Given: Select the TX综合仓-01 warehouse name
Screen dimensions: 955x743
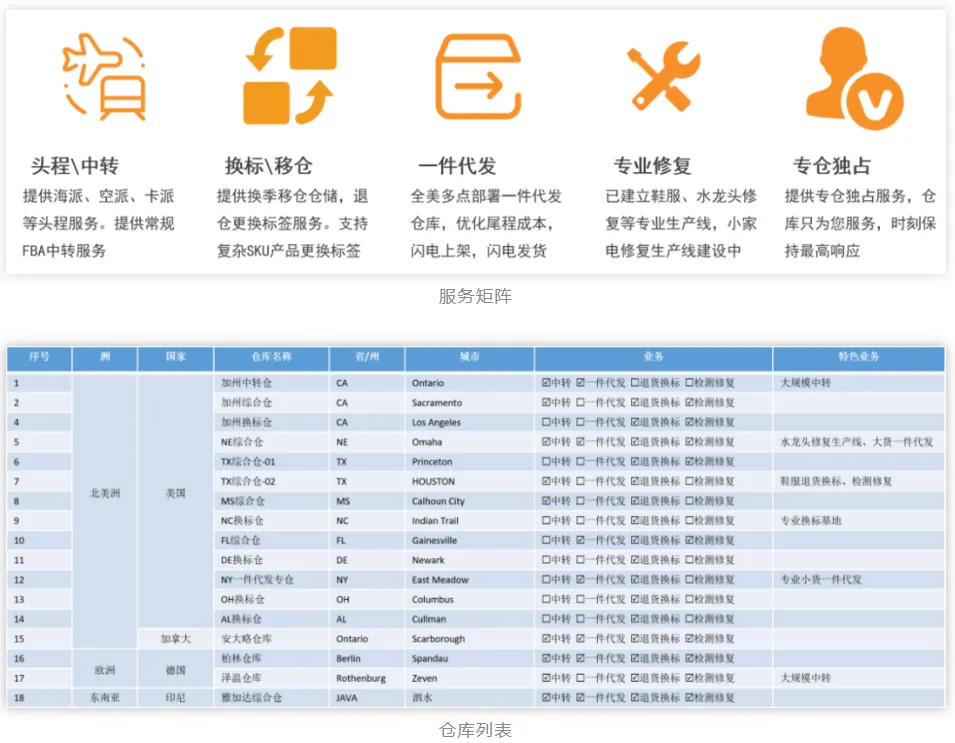Looking at the screenshot, I should [248, 462].
